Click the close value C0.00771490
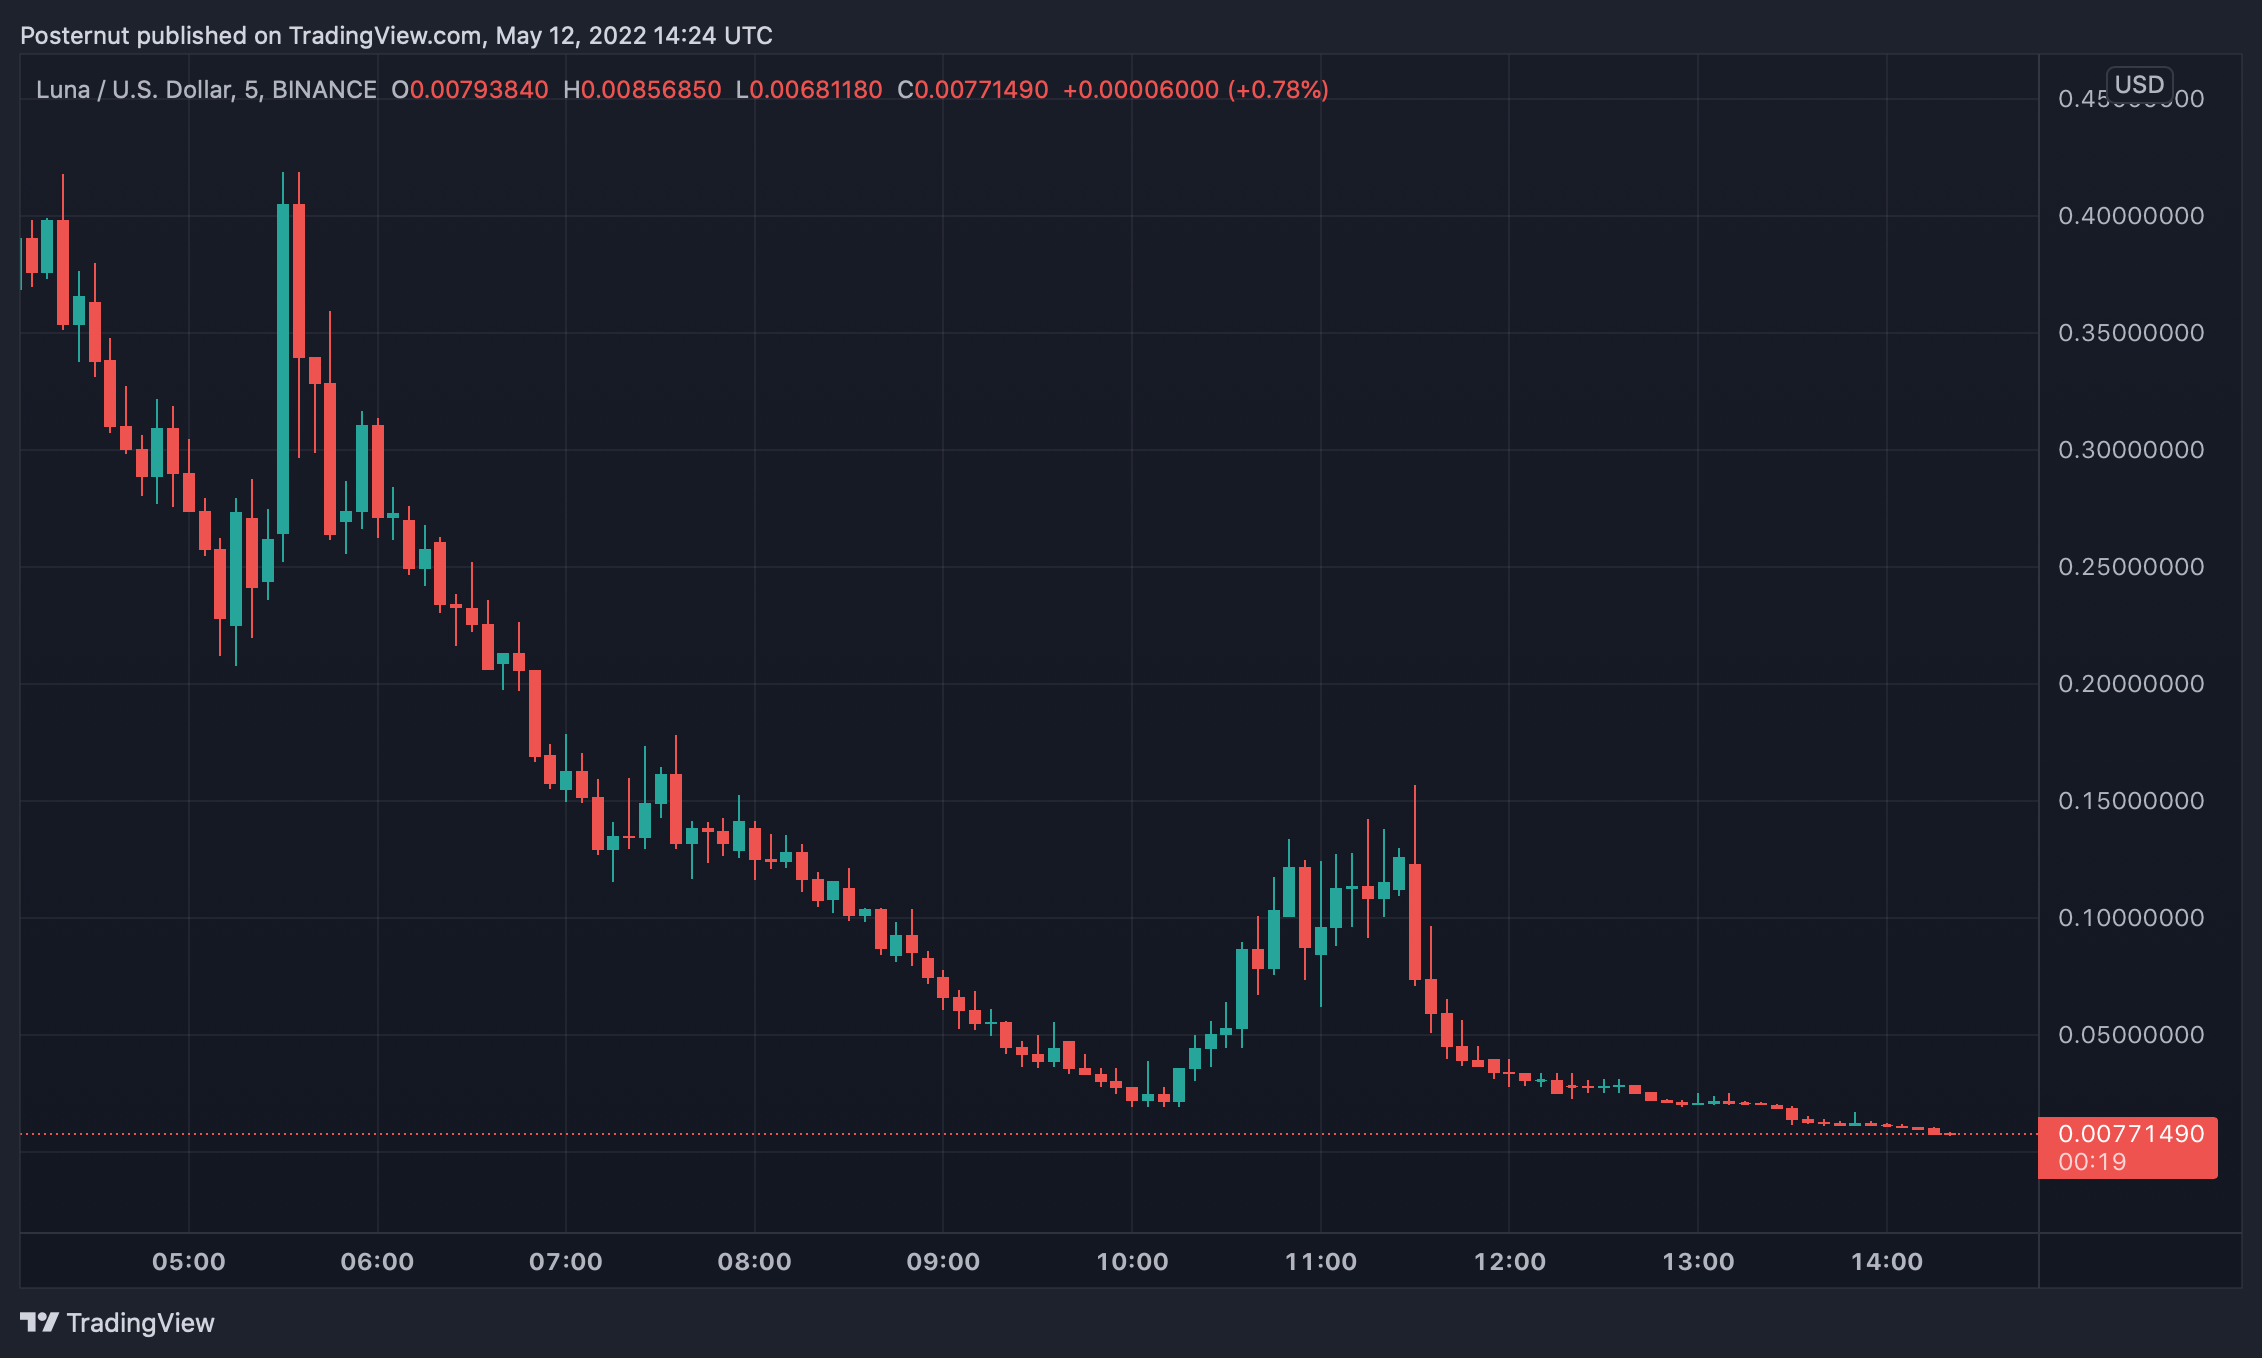Image resolution: width=2262 pixels, height=1358 pixels. (x=973, y=89)
